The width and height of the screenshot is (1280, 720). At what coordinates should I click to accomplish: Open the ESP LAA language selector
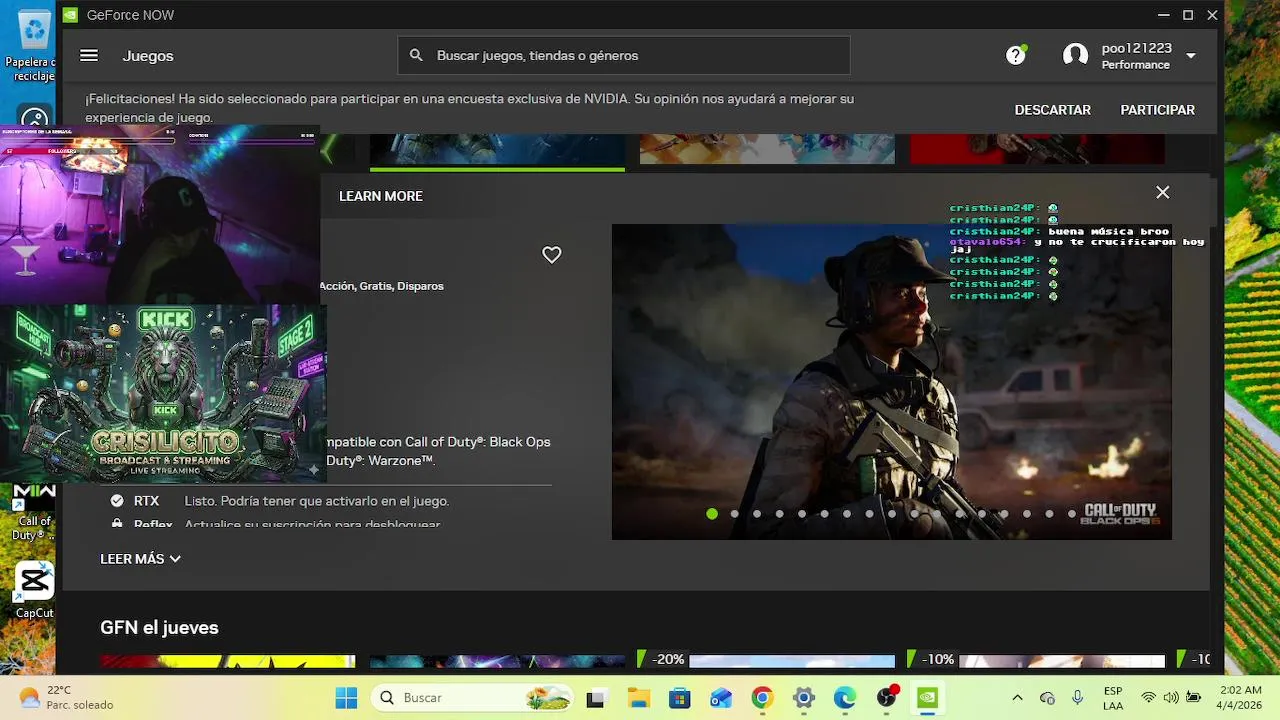tap(1113, 698)
